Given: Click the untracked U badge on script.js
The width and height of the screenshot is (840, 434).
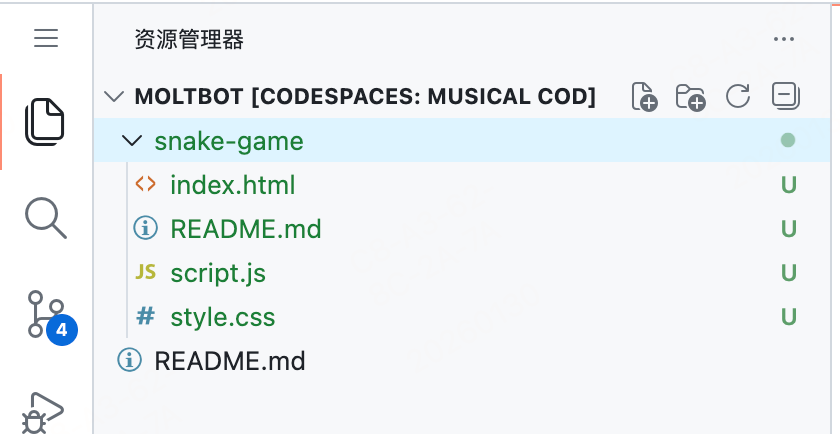Looking at the screenshot, I should pos(788,273).
